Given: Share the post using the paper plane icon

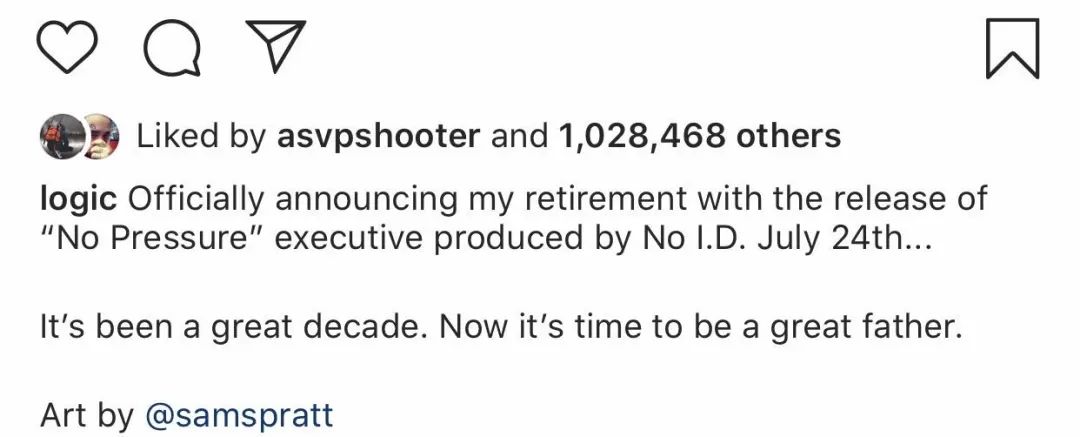Looking at the screenshot, I should (x=272, y=47).
